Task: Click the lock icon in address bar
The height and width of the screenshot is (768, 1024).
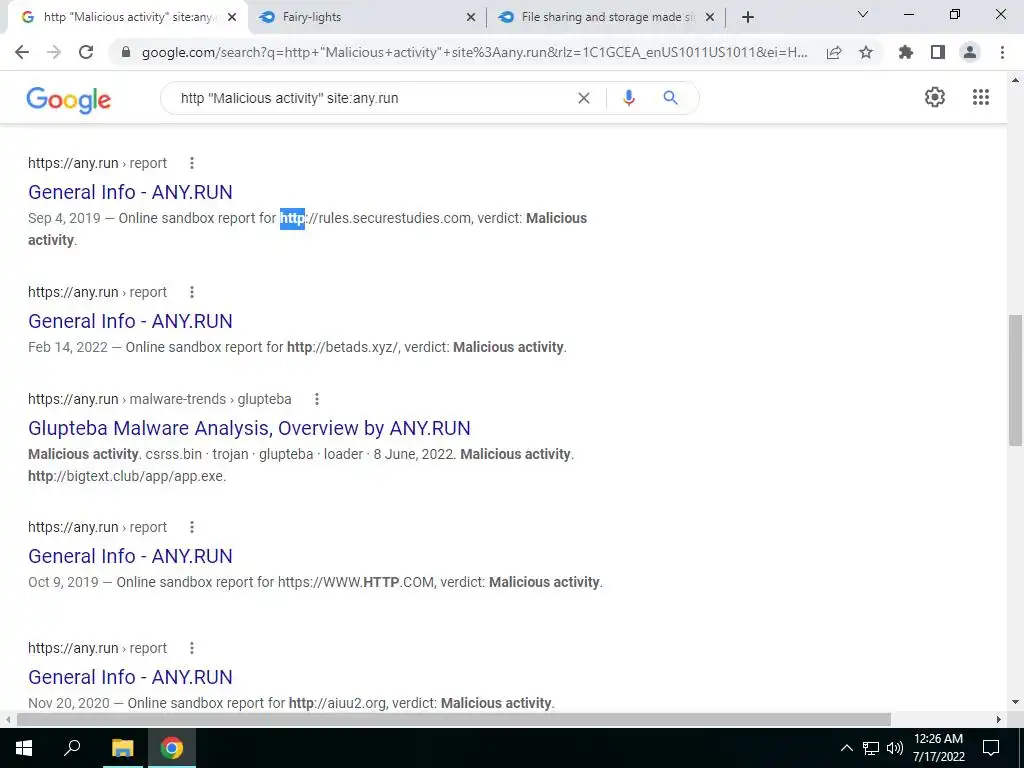Action: [126, 52]
